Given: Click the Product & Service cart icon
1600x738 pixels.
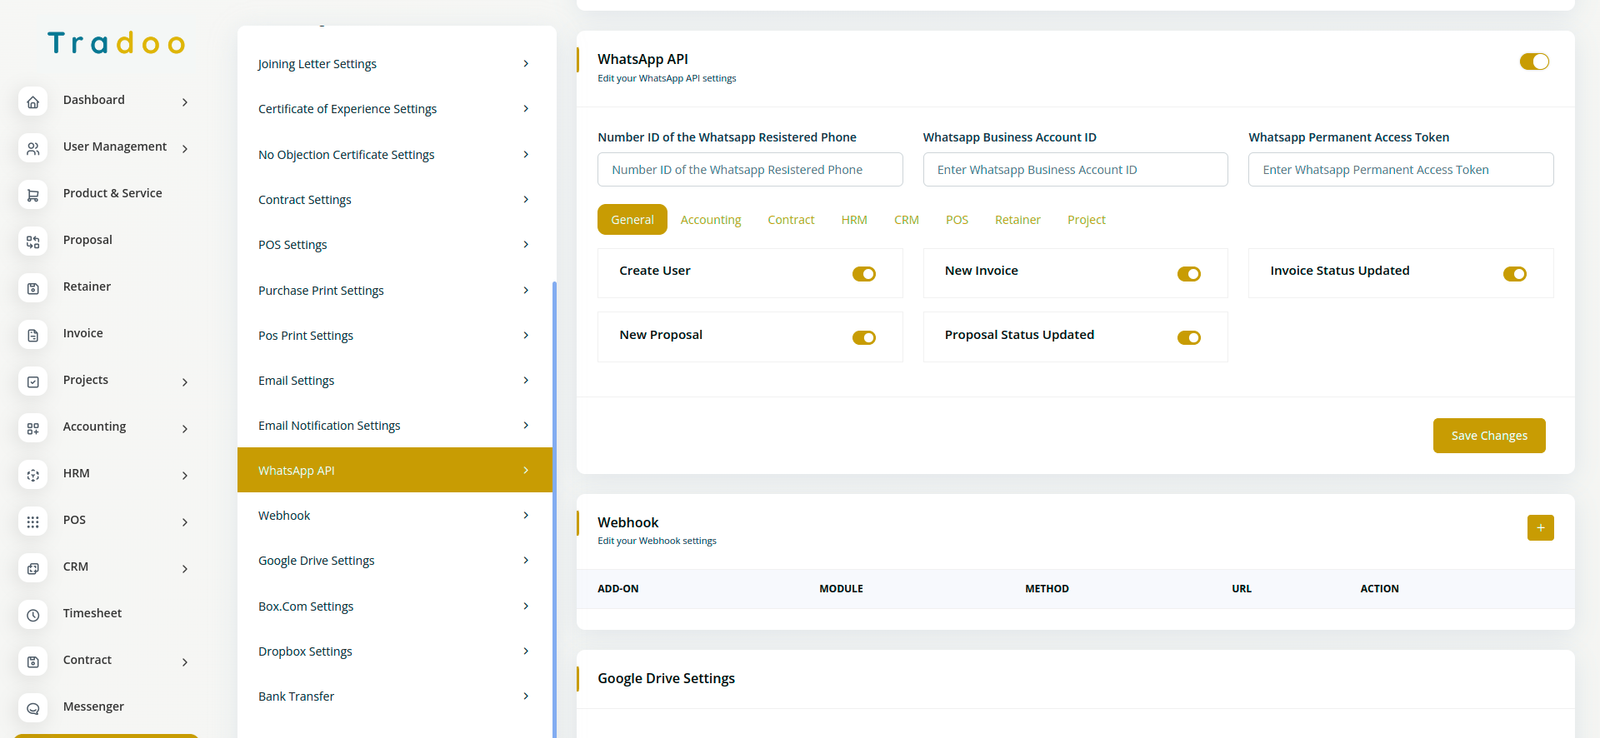Looking at the screenshot, I should coord(33,195).
